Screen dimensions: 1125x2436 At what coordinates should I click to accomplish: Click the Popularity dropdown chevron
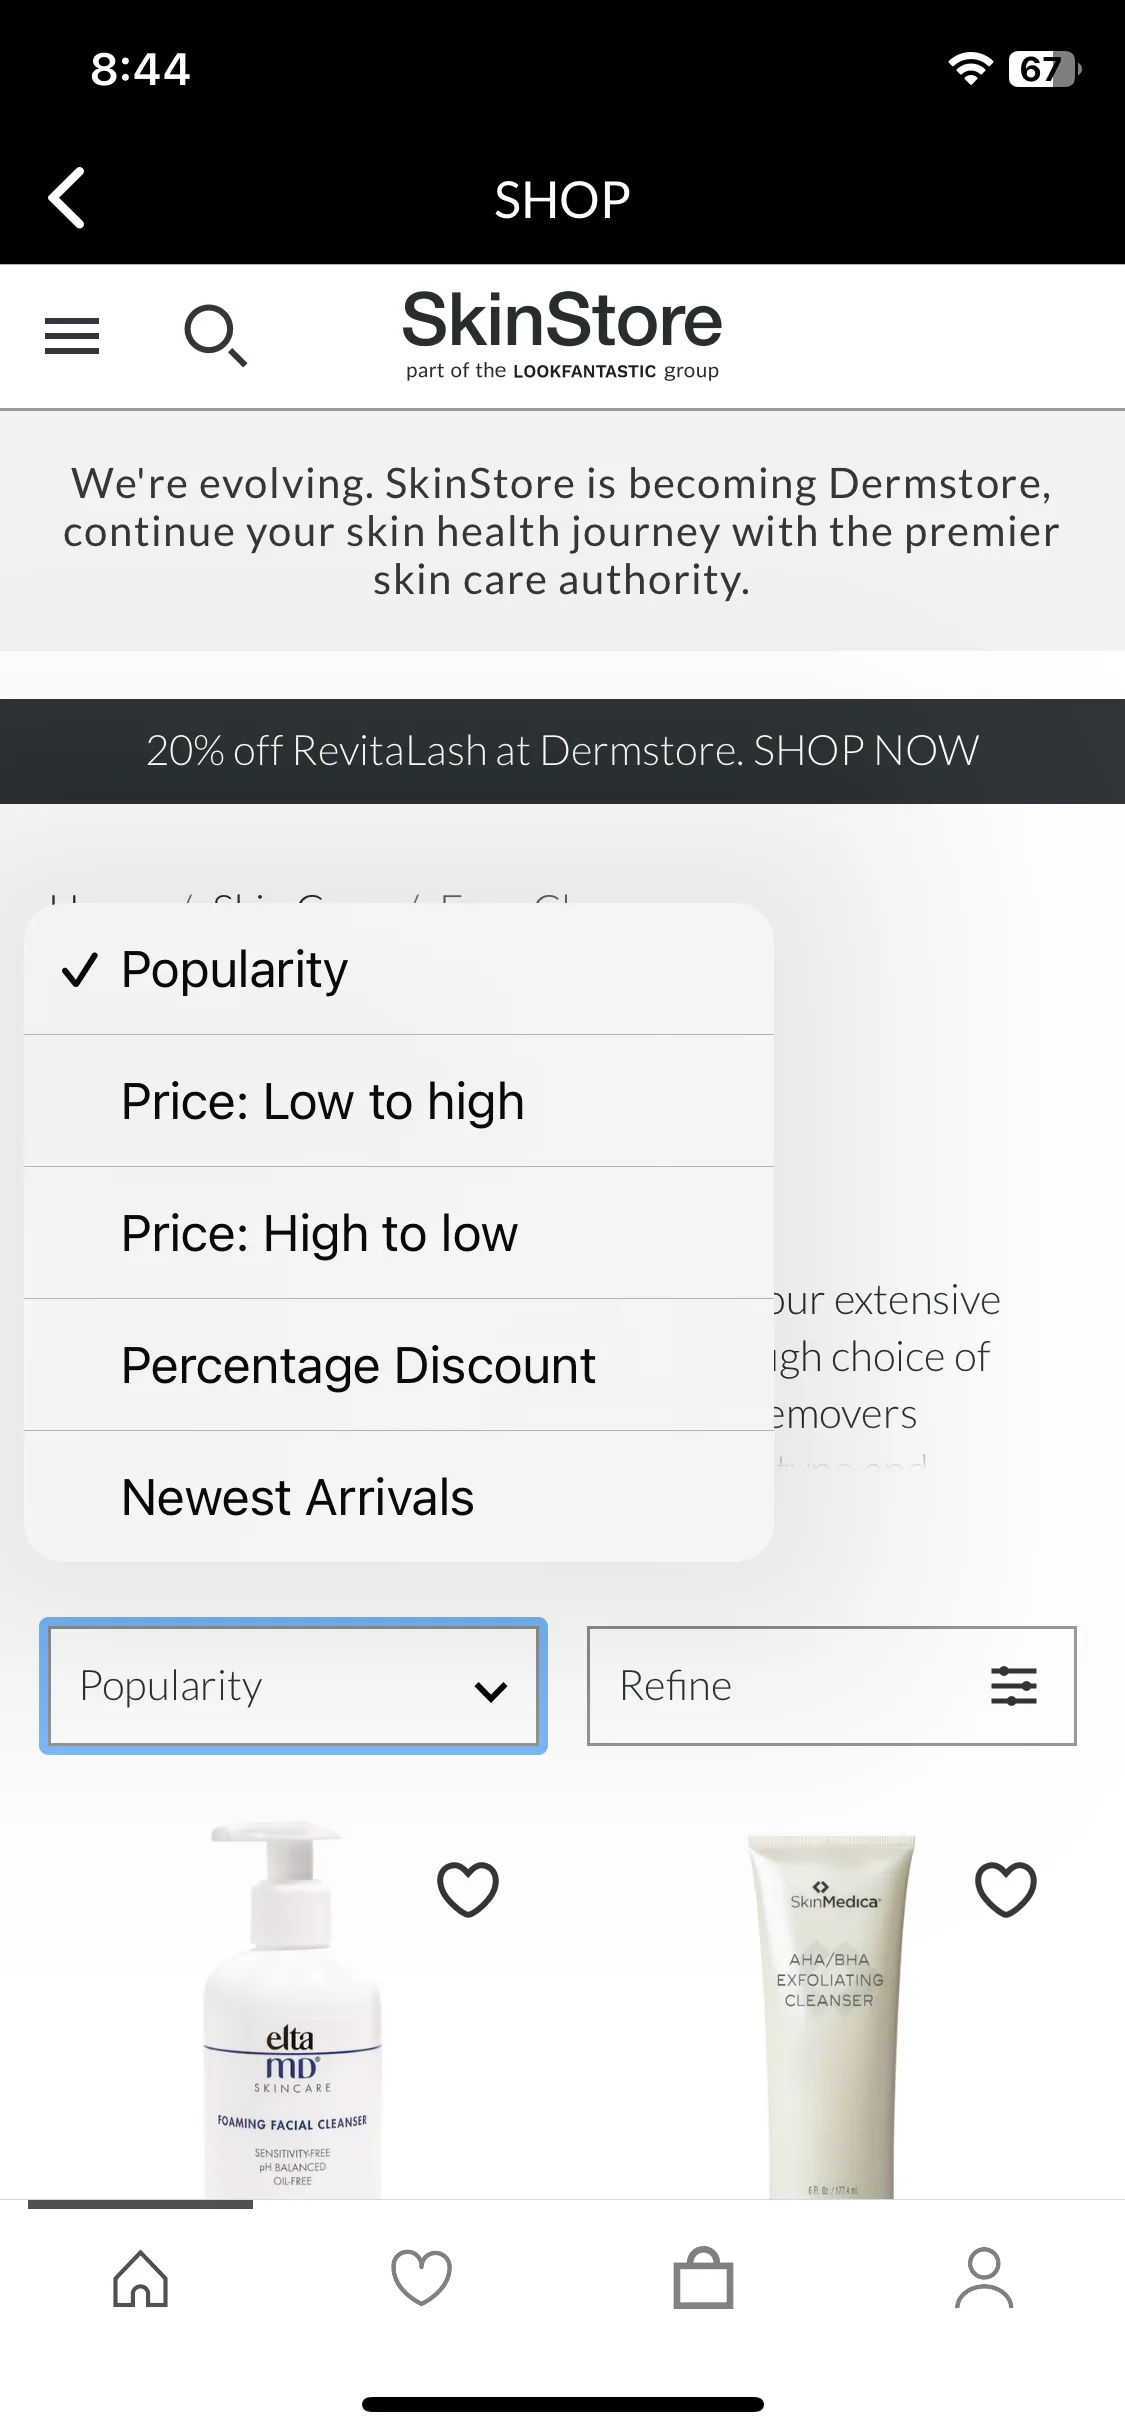491,1690
